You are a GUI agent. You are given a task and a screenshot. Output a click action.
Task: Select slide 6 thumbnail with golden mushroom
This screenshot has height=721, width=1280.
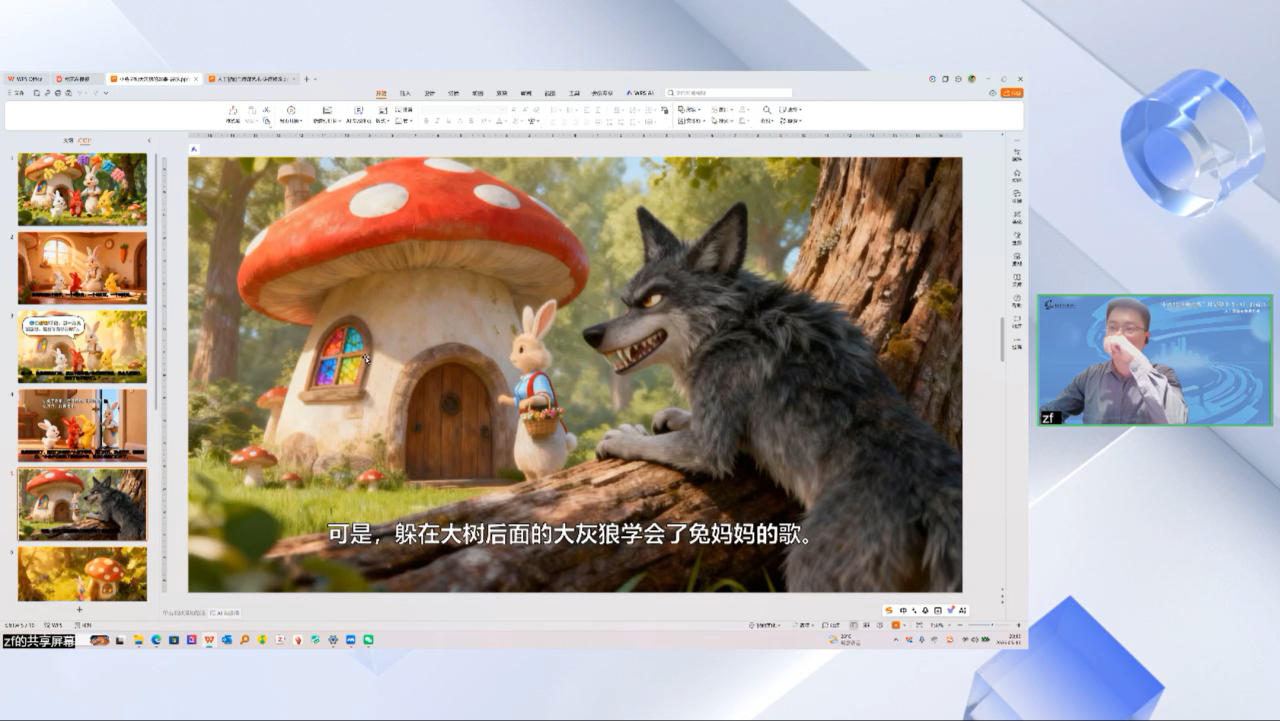pos(82,573)
